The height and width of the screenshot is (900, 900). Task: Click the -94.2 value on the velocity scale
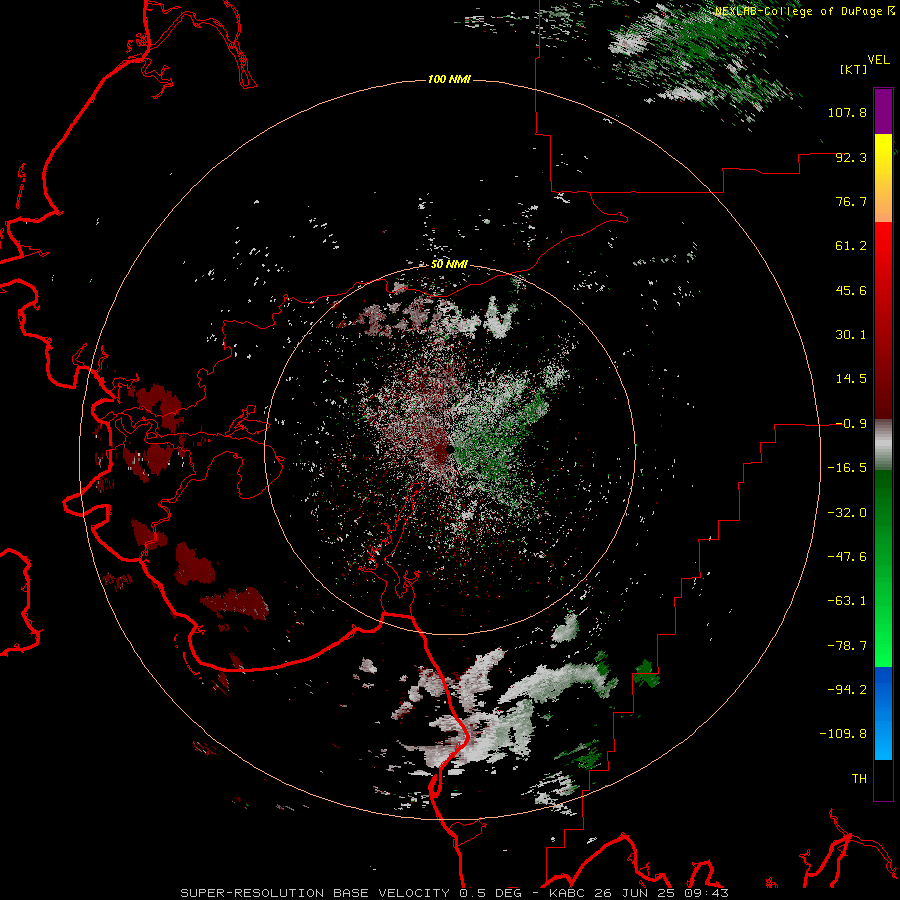[x=847, y=689]
